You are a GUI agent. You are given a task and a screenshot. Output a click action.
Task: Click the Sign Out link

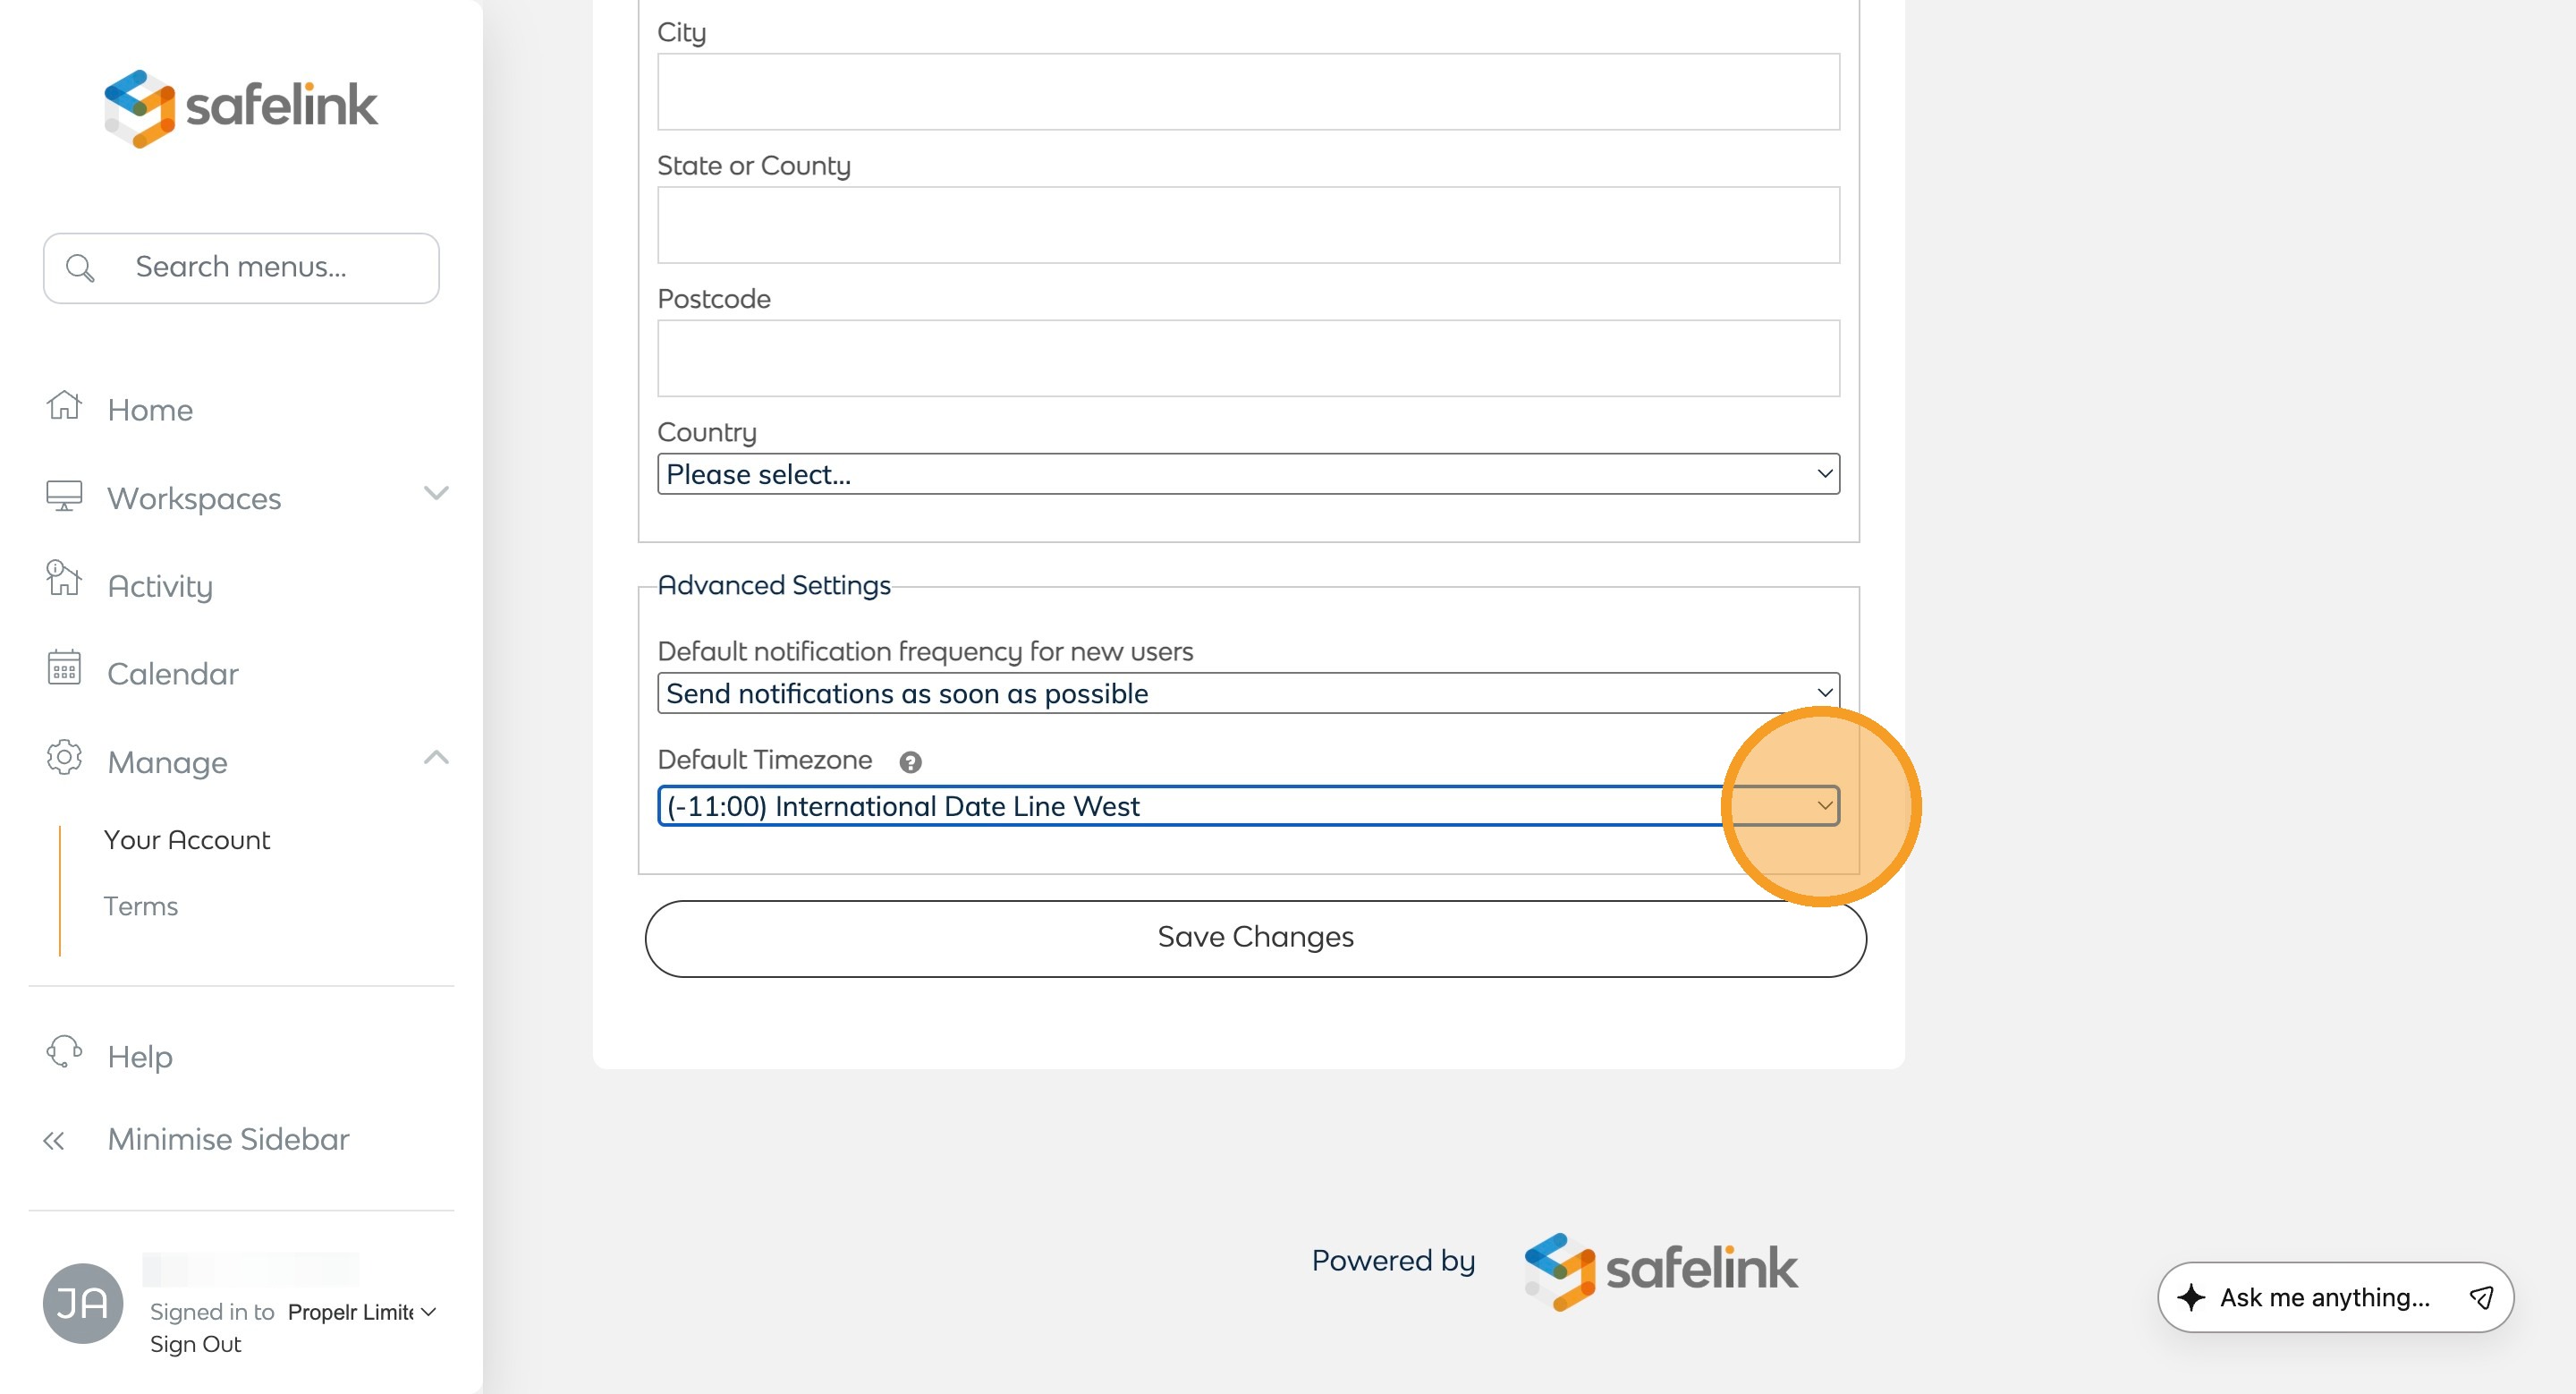coord(196,1344)
